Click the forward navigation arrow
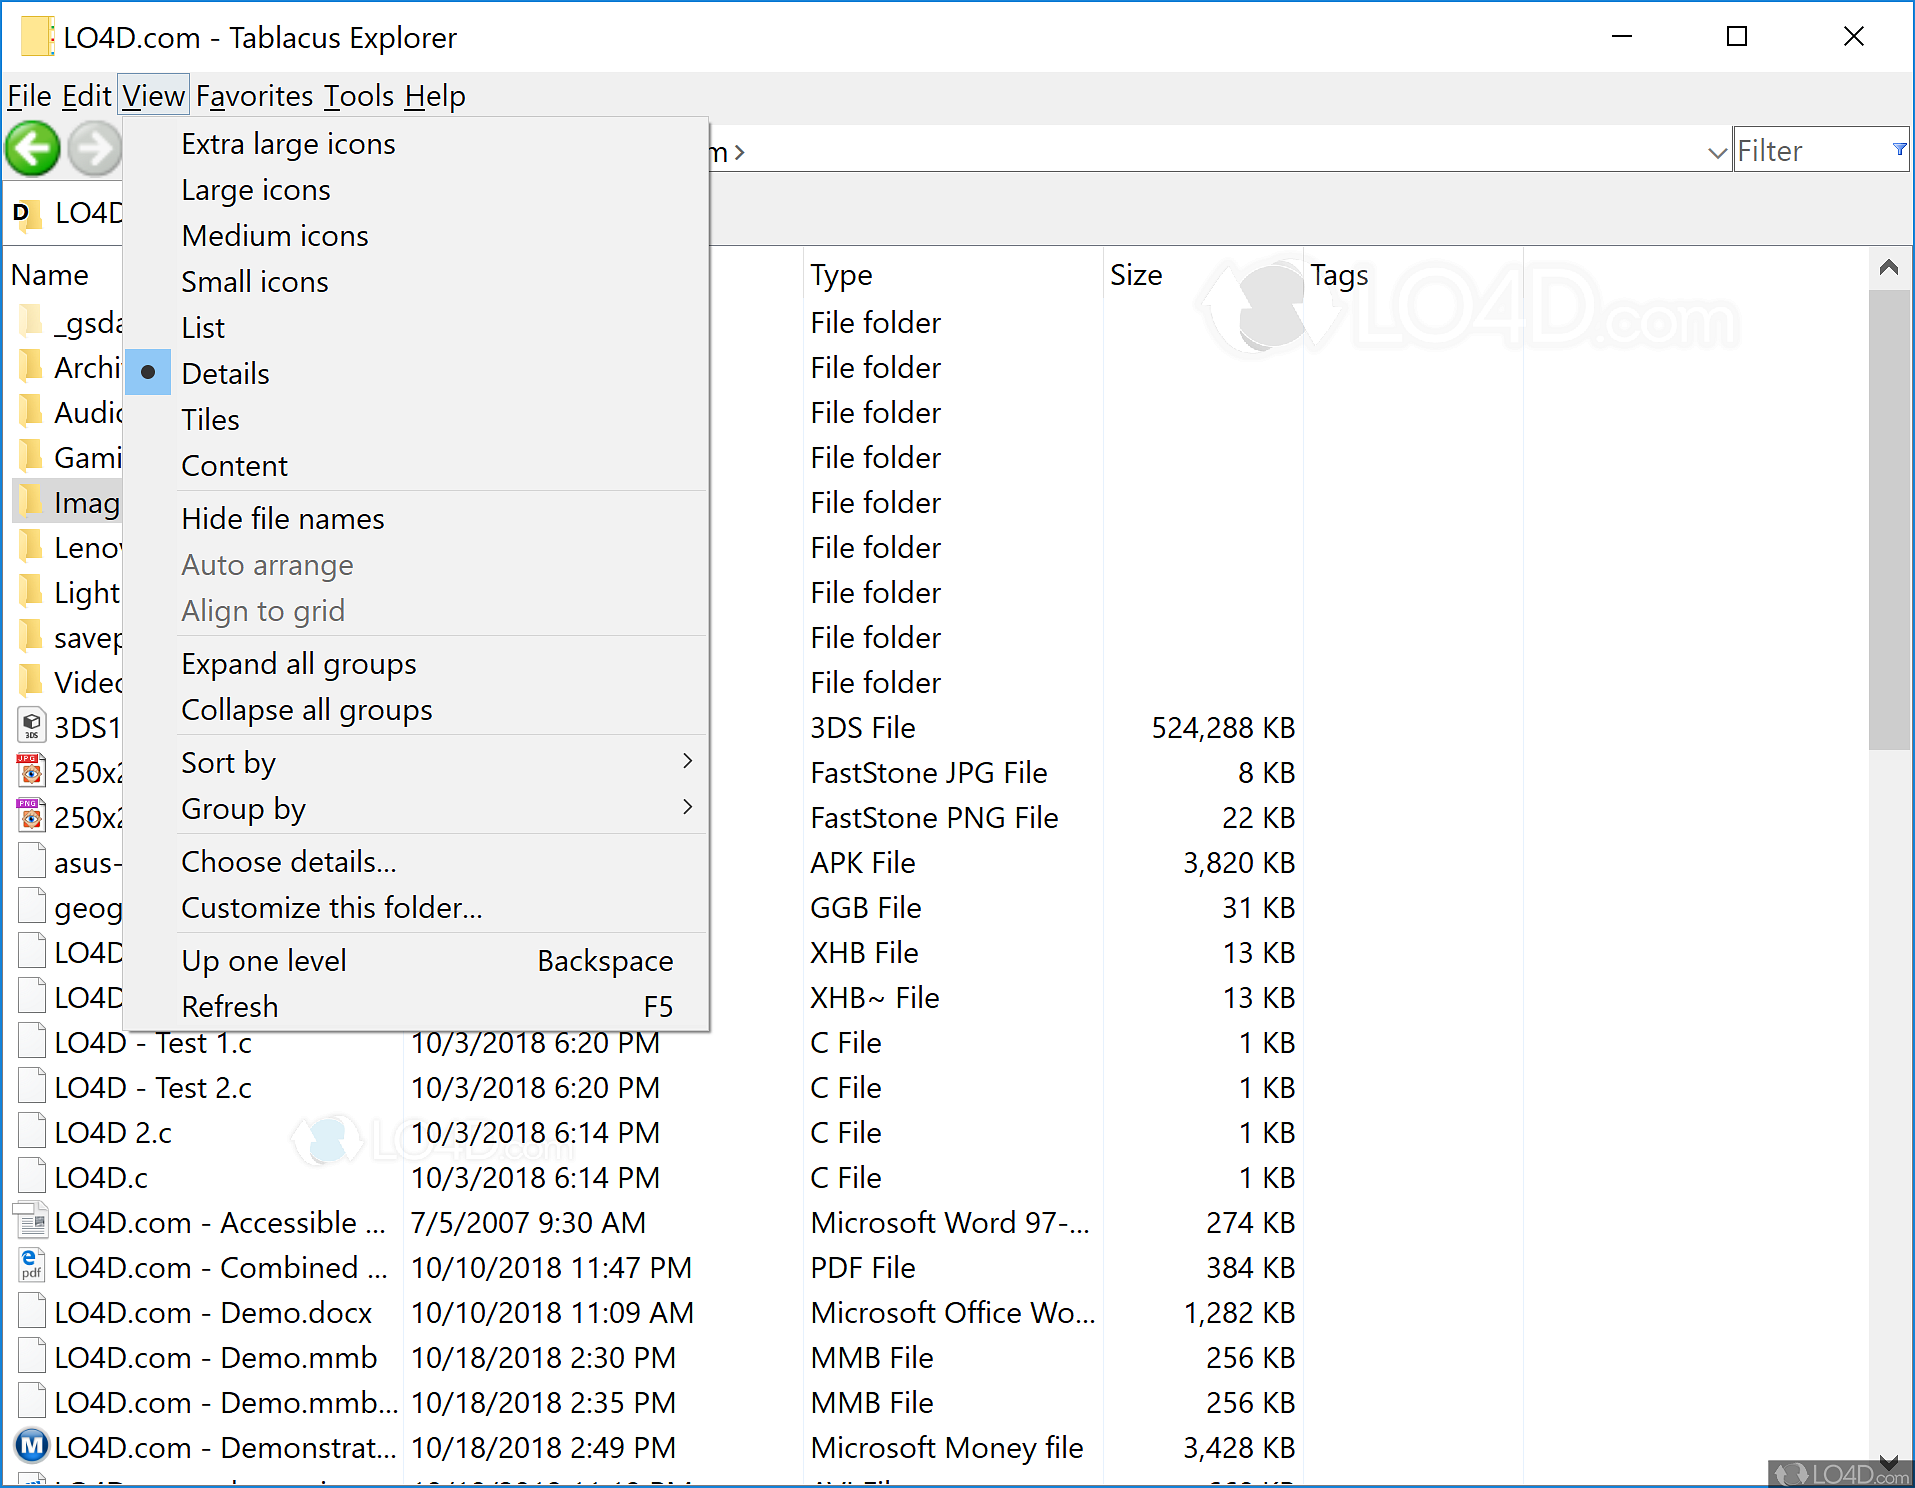1915x1488 pixels. click(95, 148)
